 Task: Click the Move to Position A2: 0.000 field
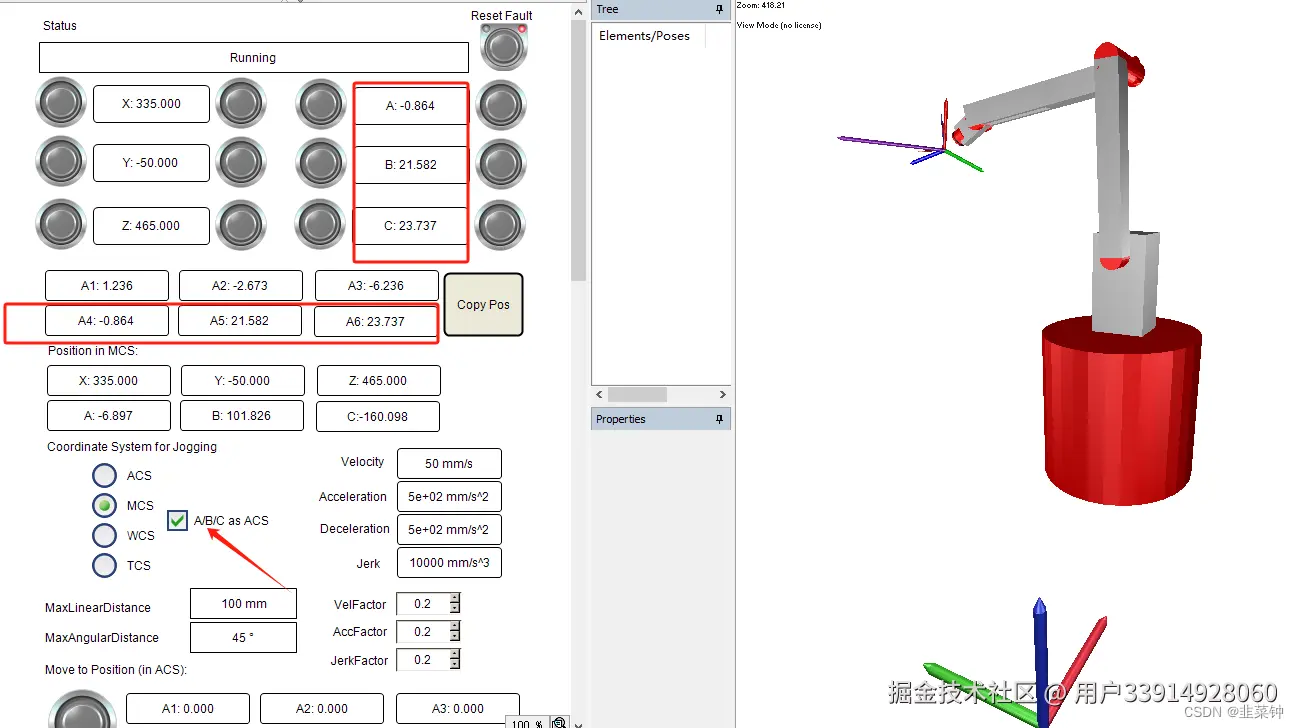click(322, 709)
